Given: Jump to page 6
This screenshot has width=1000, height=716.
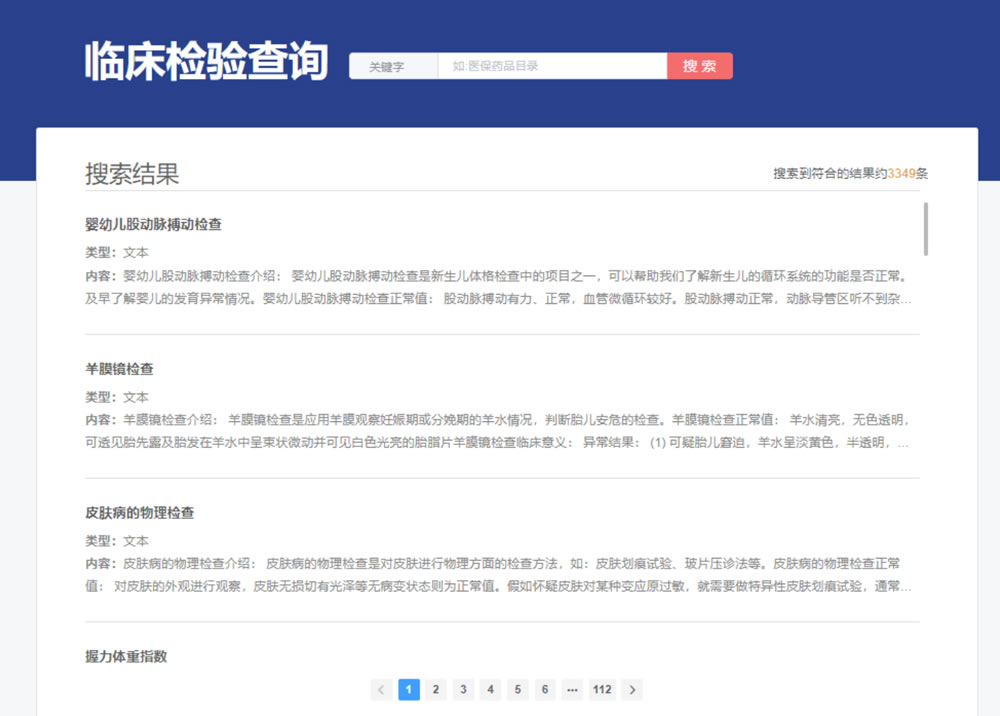Looking at the screenshot, I should click(x=545, y=689).
